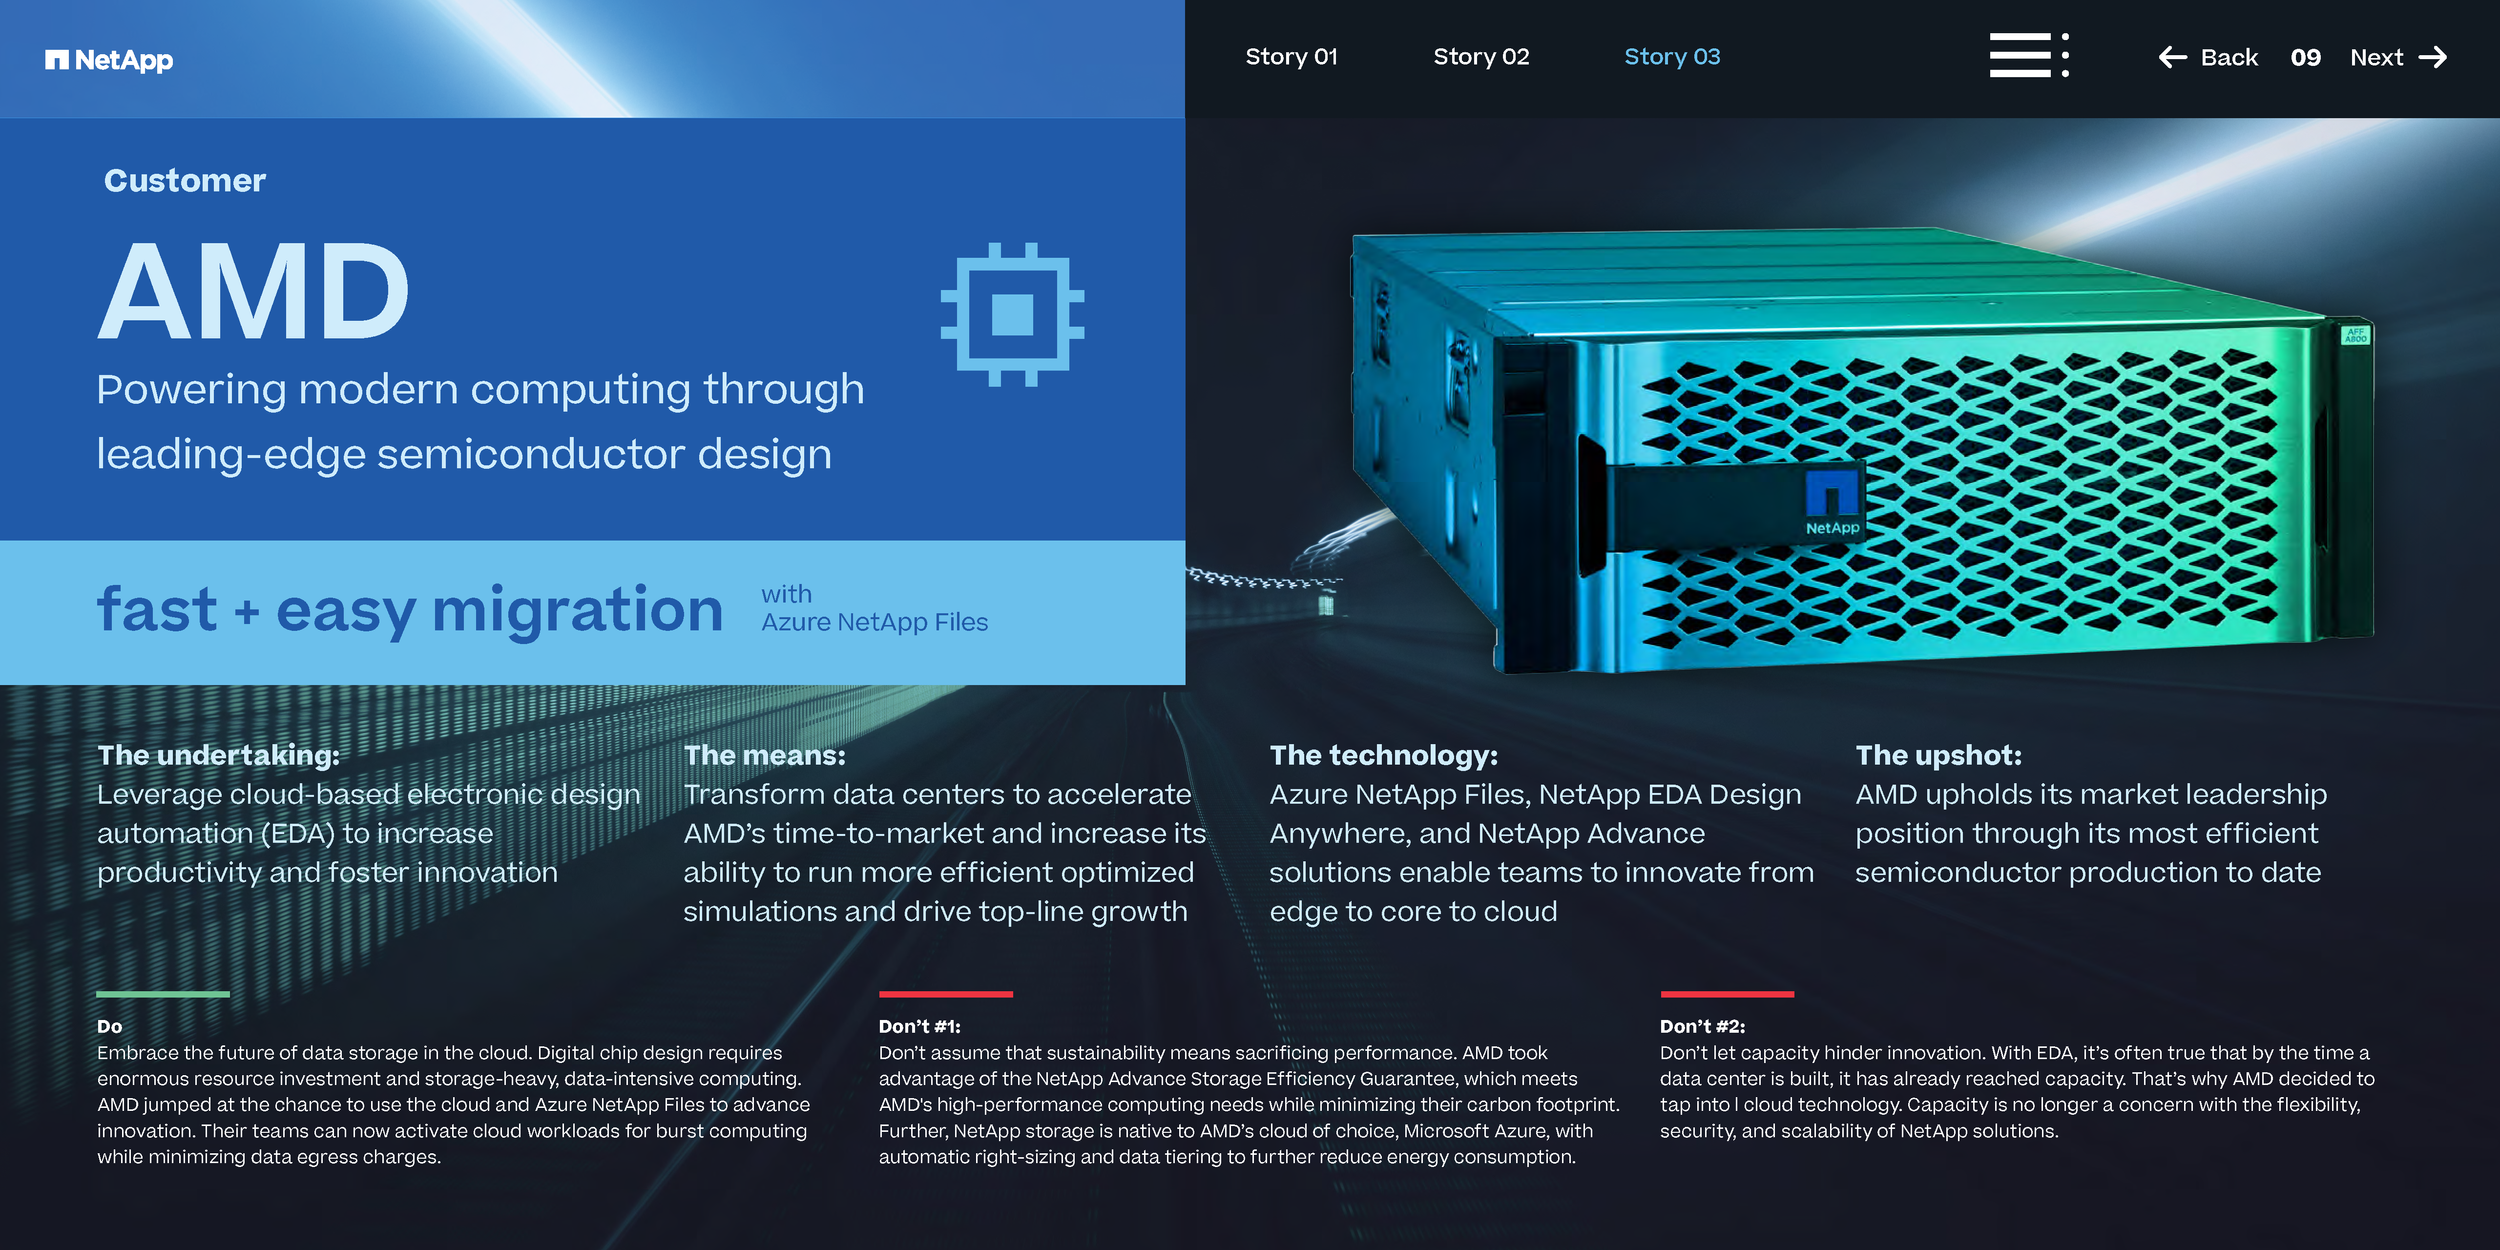Click the "Don't #2:" heading
The width and height of the screenshot is (2500, 1250).
1702,1026
